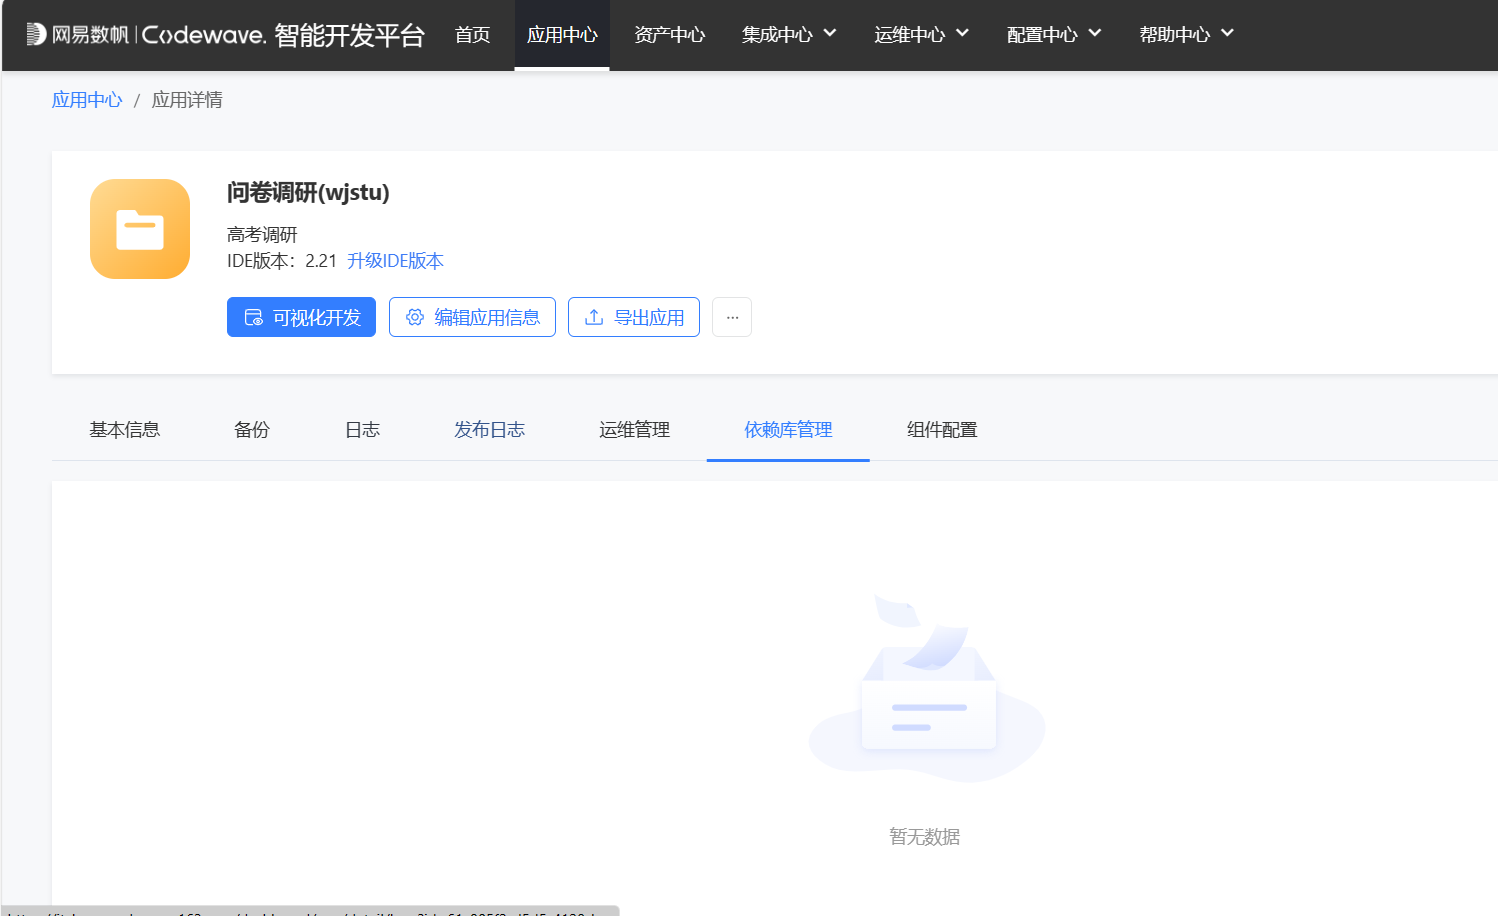Click the app title 问卷调研(wjstu)
Screen dimensions: 1498x916
308,192
